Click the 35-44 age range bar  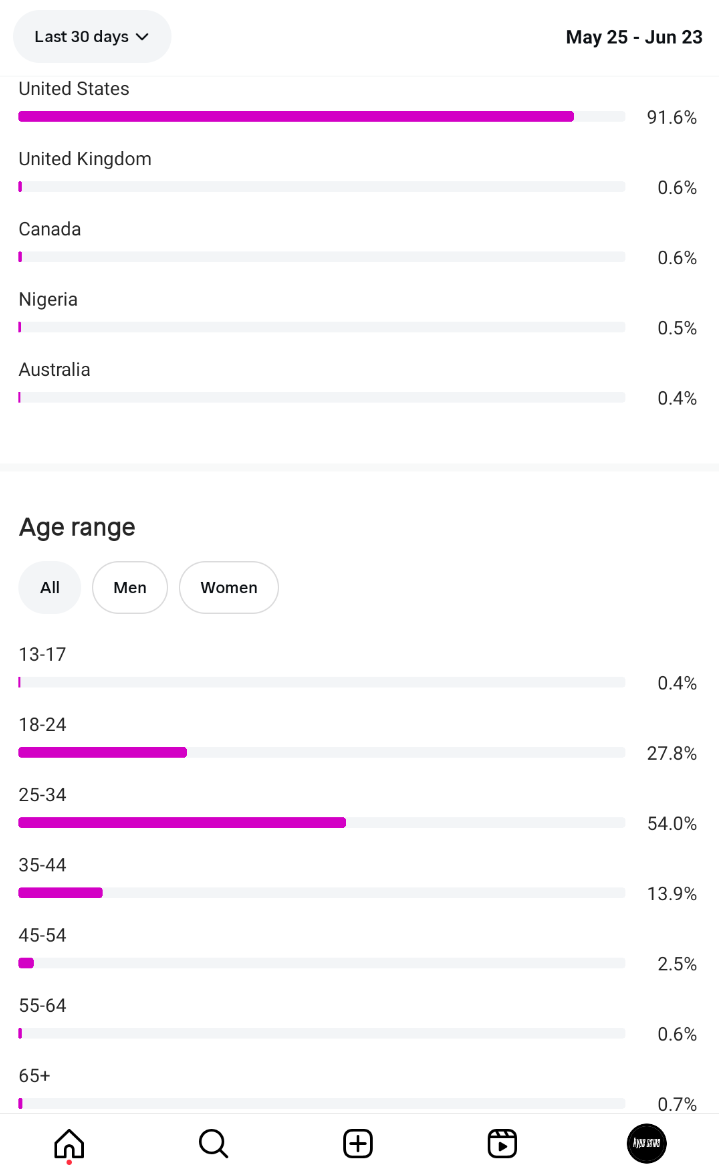click(322, 892)
